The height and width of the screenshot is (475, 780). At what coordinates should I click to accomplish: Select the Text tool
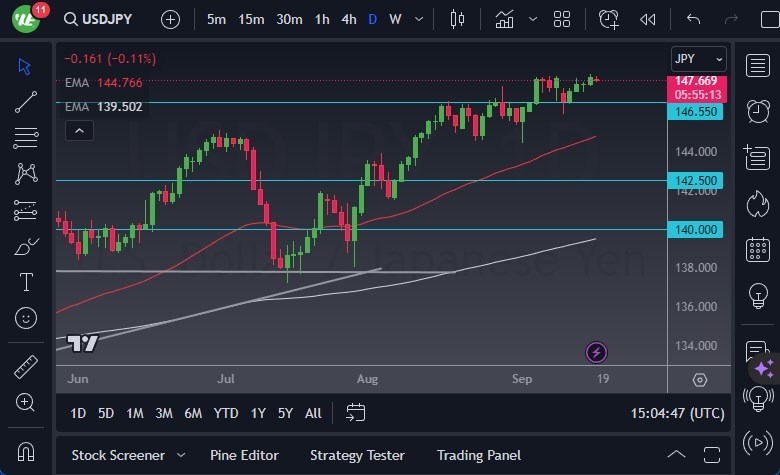point(26,282)
